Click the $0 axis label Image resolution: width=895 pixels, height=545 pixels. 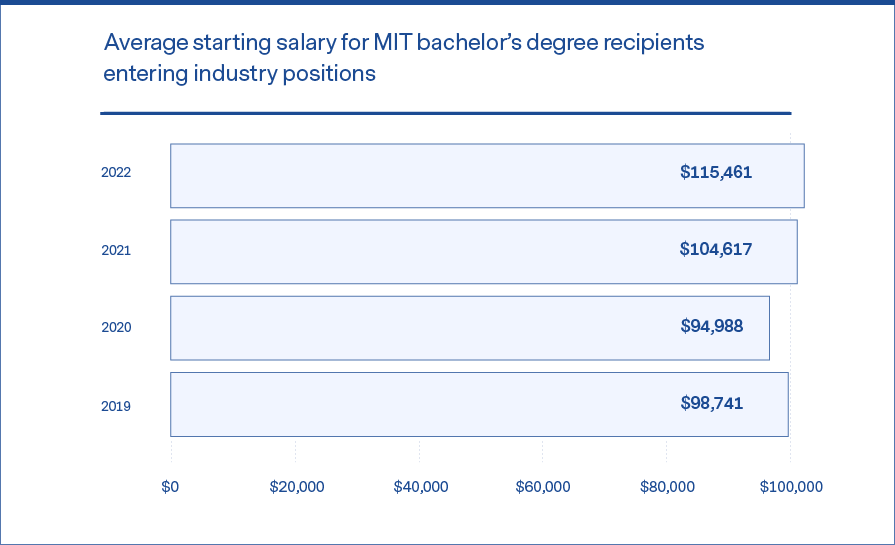170,487
